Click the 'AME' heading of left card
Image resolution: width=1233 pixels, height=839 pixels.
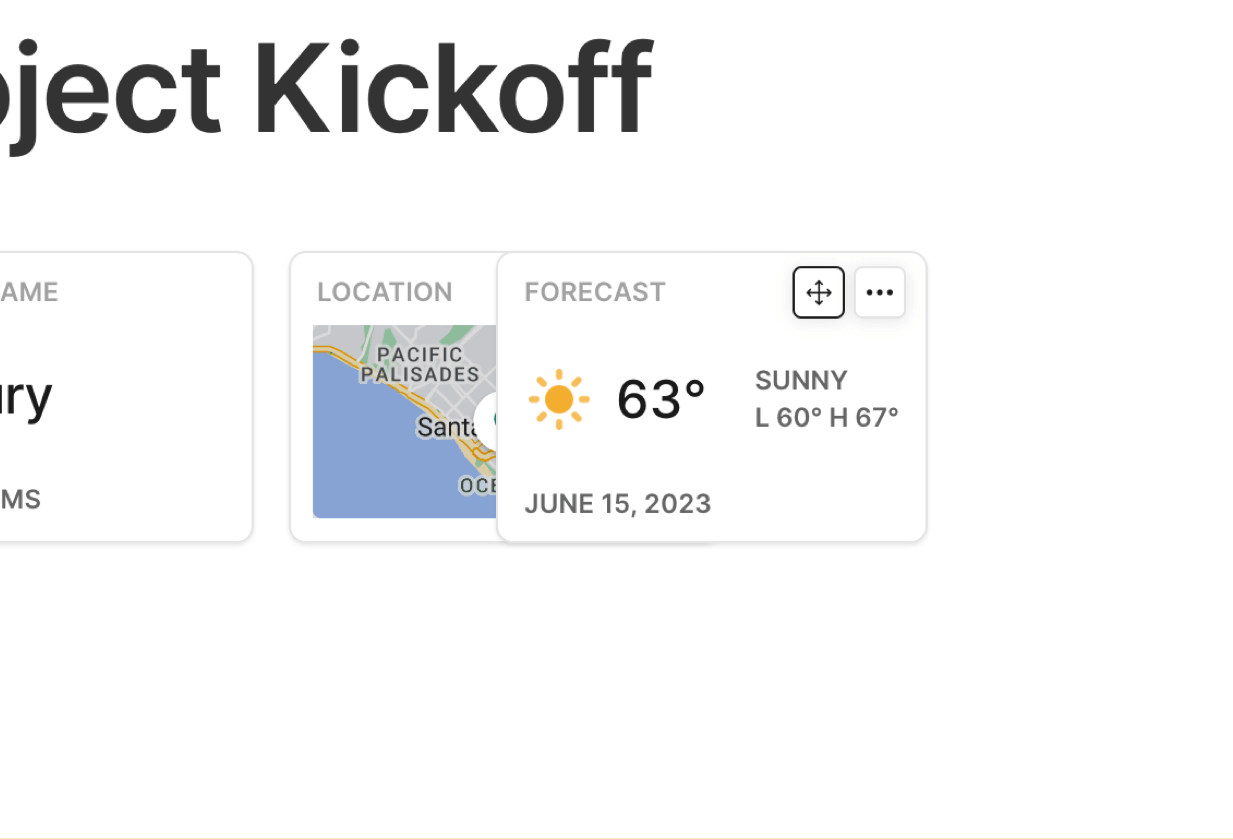[x=29, y=292]
